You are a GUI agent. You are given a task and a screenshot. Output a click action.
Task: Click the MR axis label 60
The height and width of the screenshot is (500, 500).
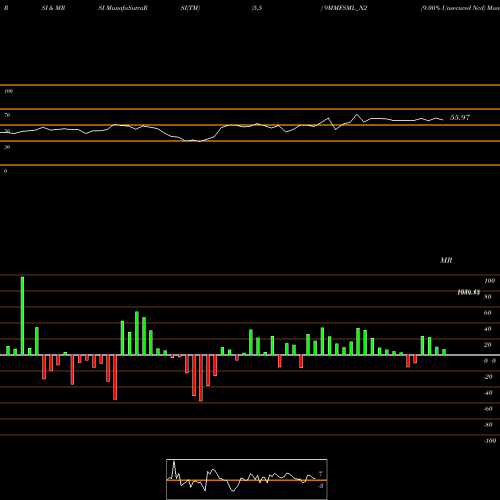point(488,313)
